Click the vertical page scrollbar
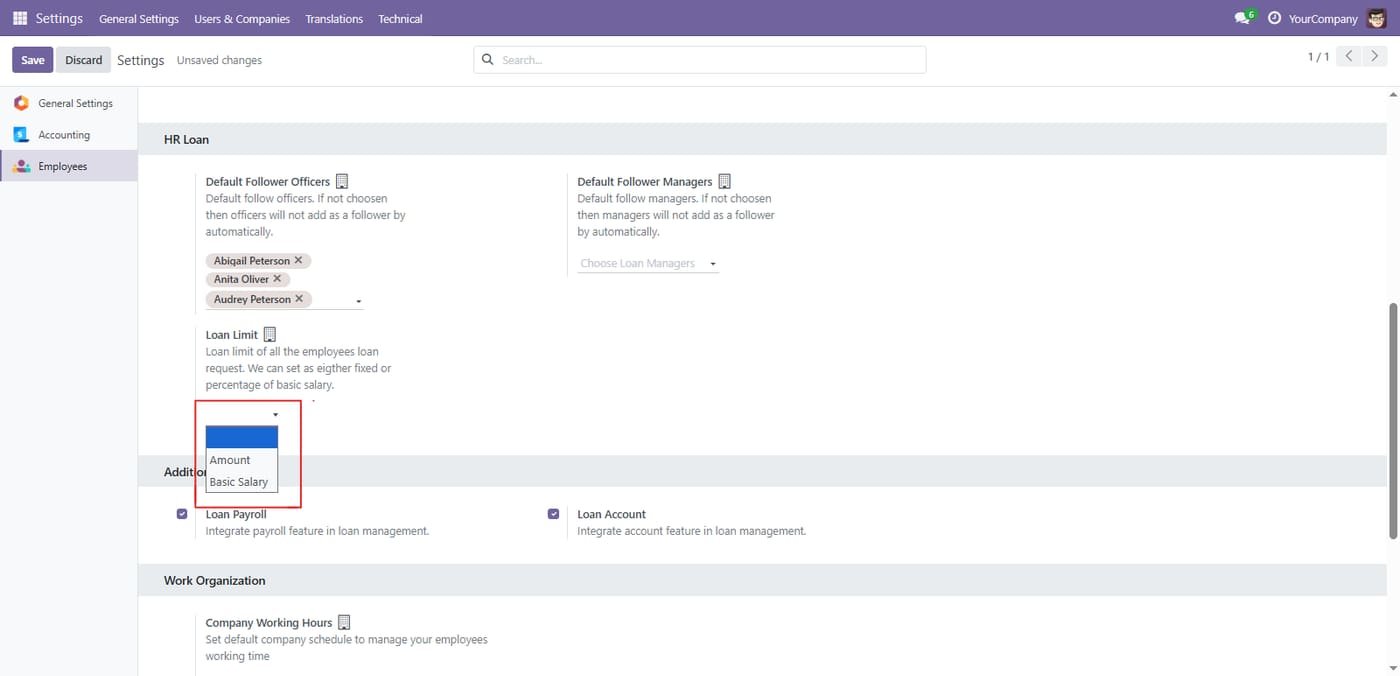 tap(1394, 420)
